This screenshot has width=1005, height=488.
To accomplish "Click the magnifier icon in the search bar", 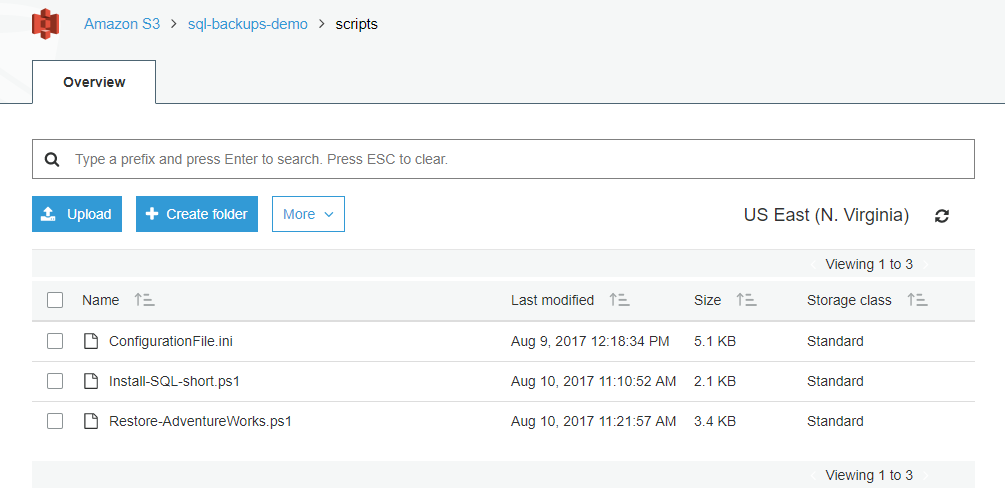I will (x=52, y=159).
